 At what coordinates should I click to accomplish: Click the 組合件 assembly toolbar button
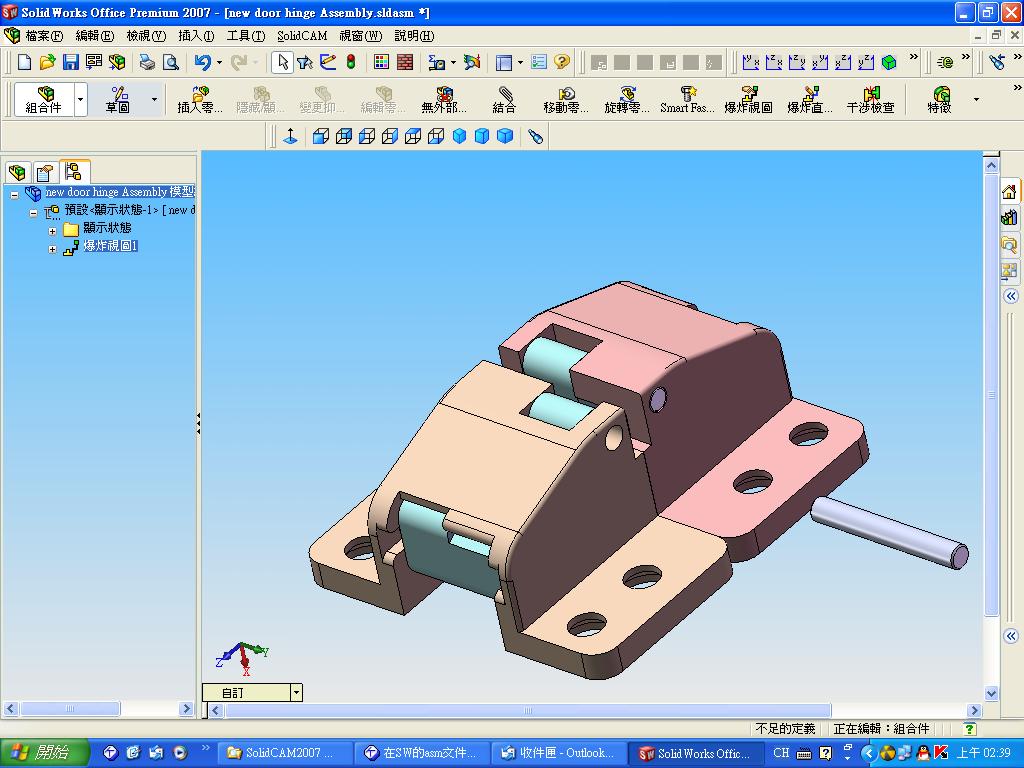(x=44, y=99)
